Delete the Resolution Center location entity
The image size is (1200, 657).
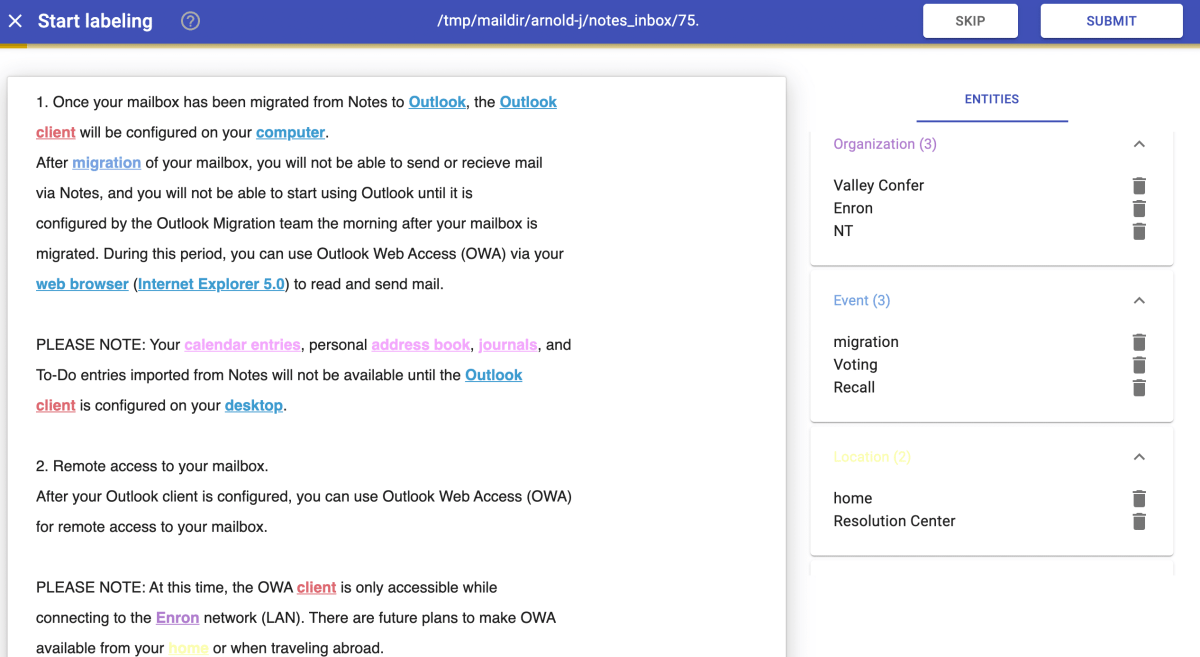coord(1139,520)
